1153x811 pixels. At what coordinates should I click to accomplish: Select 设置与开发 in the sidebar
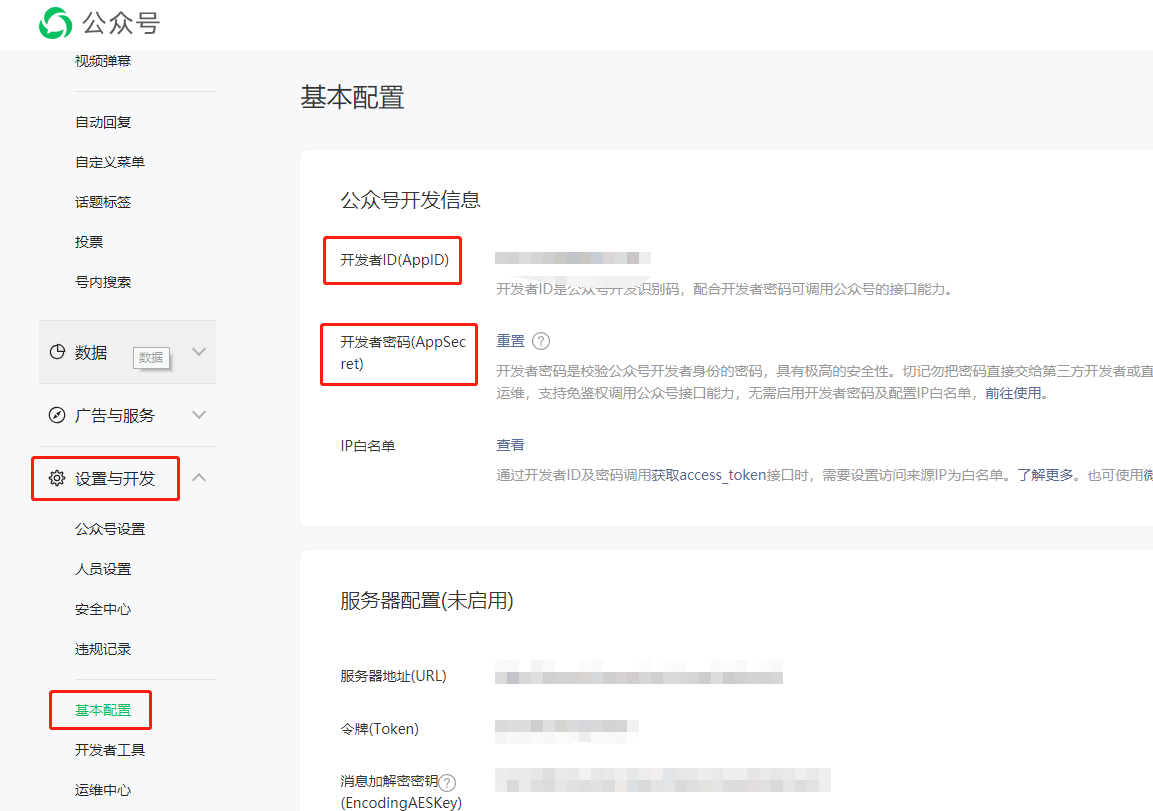(115, 479)
